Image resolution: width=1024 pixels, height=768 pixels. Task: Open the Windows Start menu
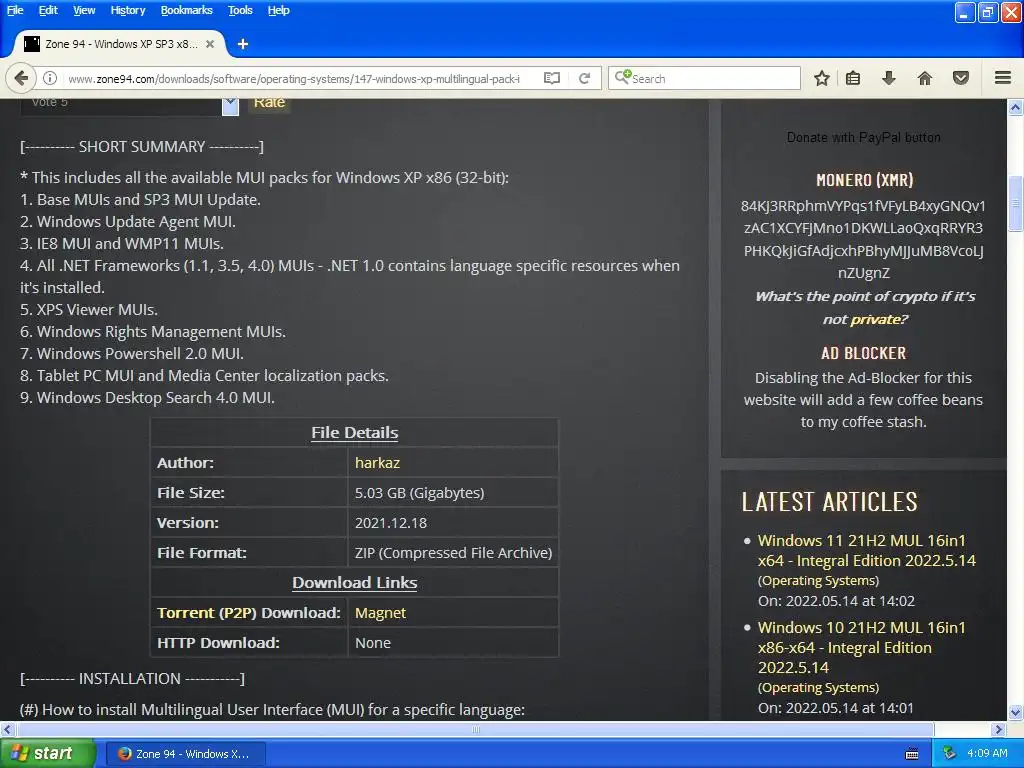(x=47, y=753)
